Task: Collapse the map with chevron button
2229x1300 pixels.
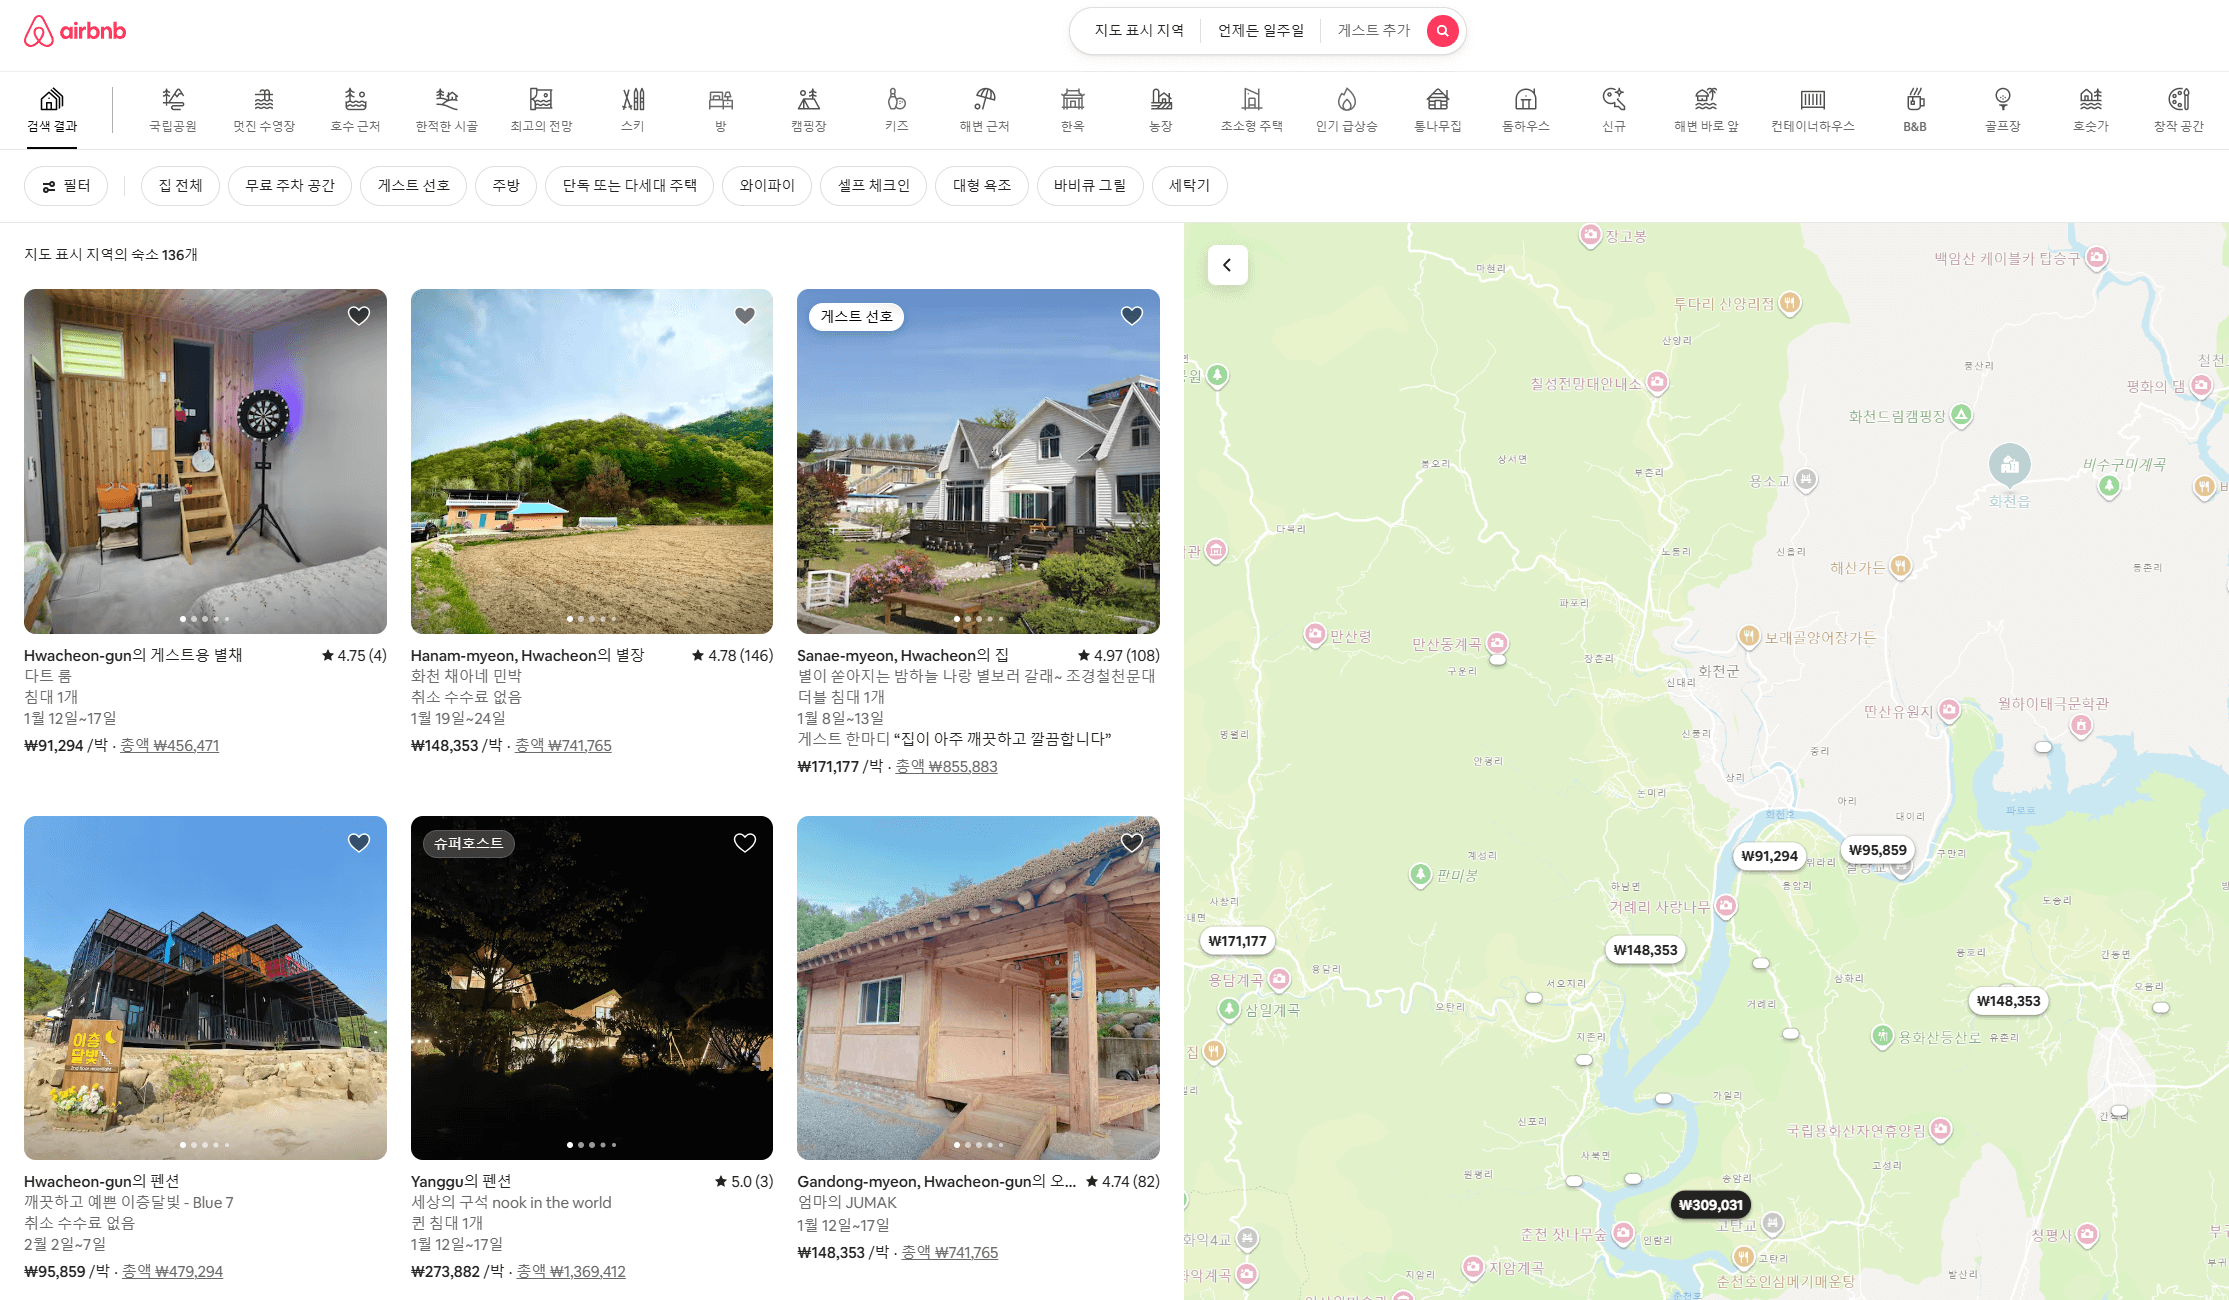Action: pos(1227,265)
